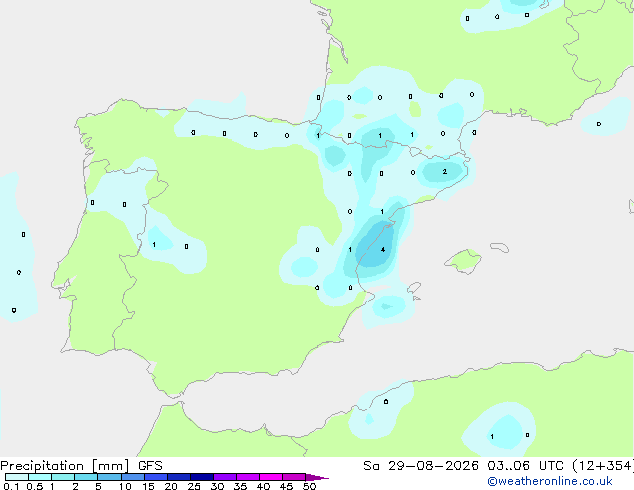Click the 'Precipitation [mm] GFS' title text

pyautogui.click(x=81, y=466)
